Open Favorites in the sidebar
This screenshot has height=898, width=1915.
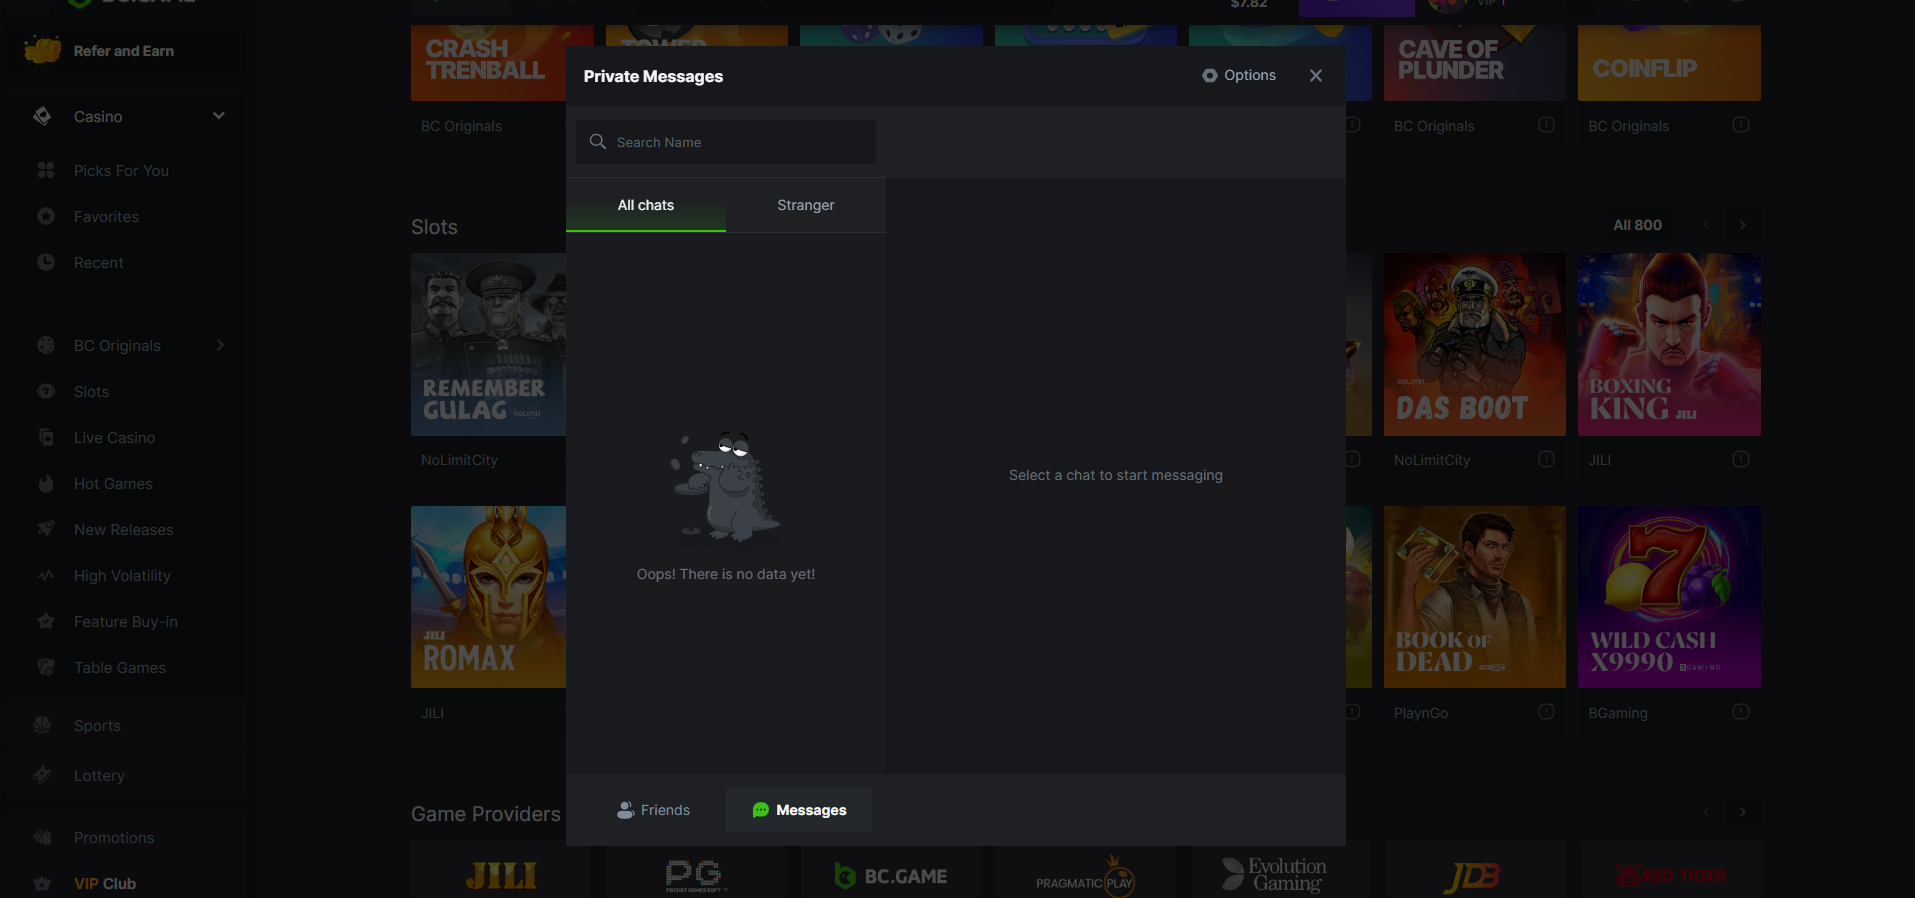(x=106, y=217)
